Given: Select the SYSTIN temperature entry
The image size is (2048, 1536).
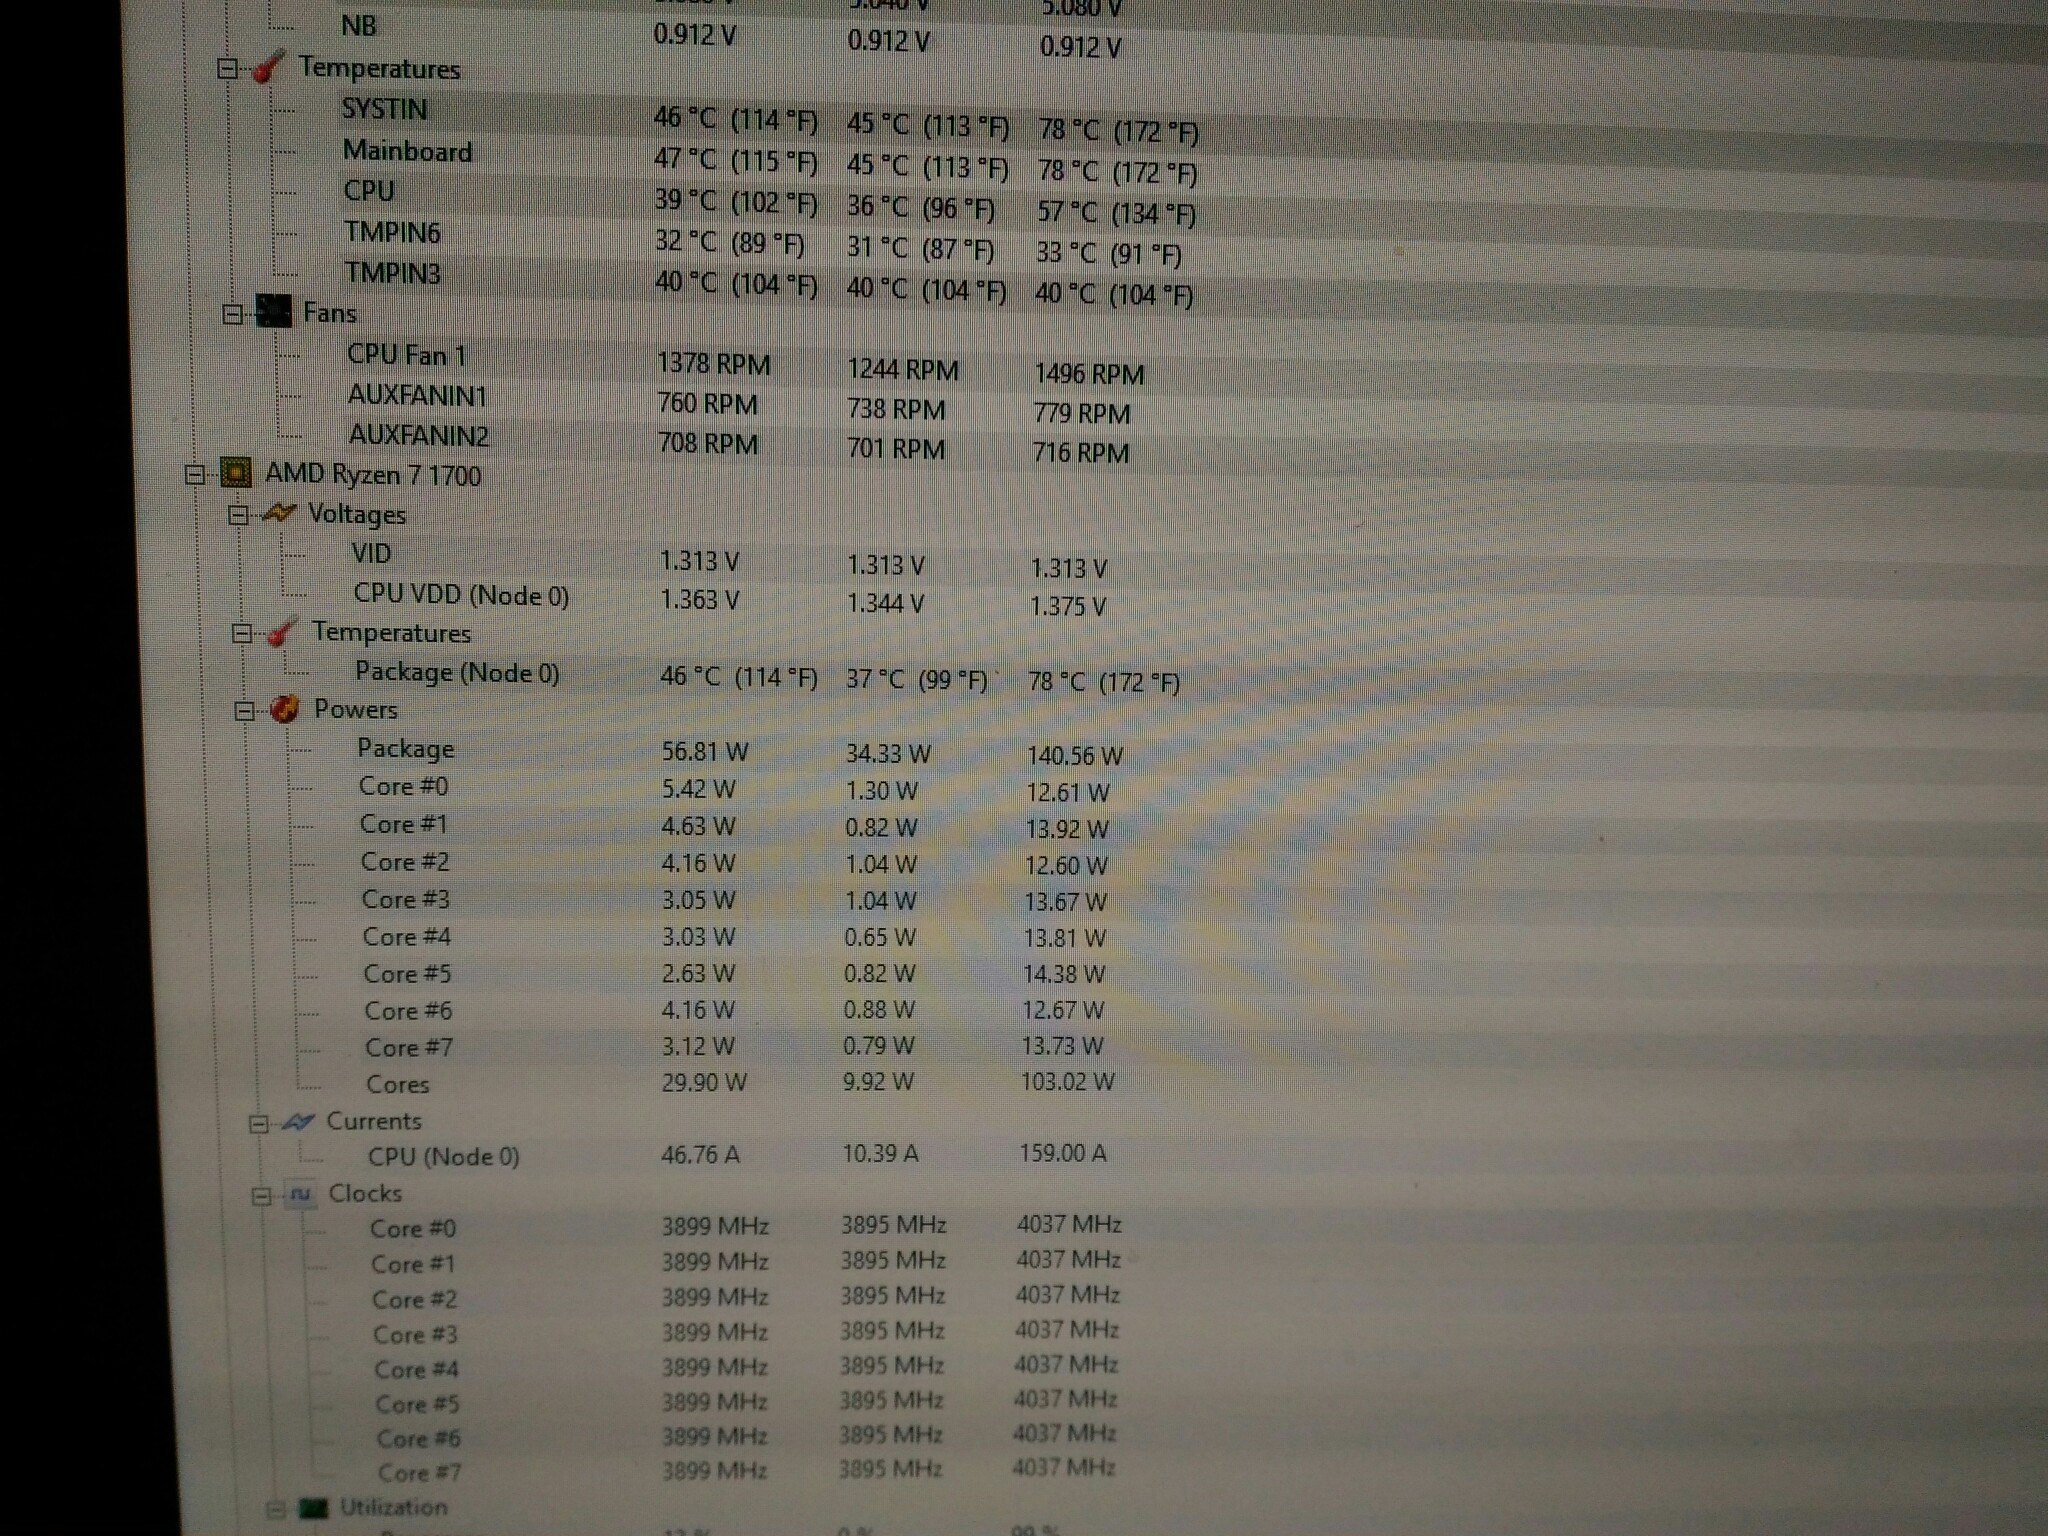Looking at the screenshot, I should click(x=384, y=109).
